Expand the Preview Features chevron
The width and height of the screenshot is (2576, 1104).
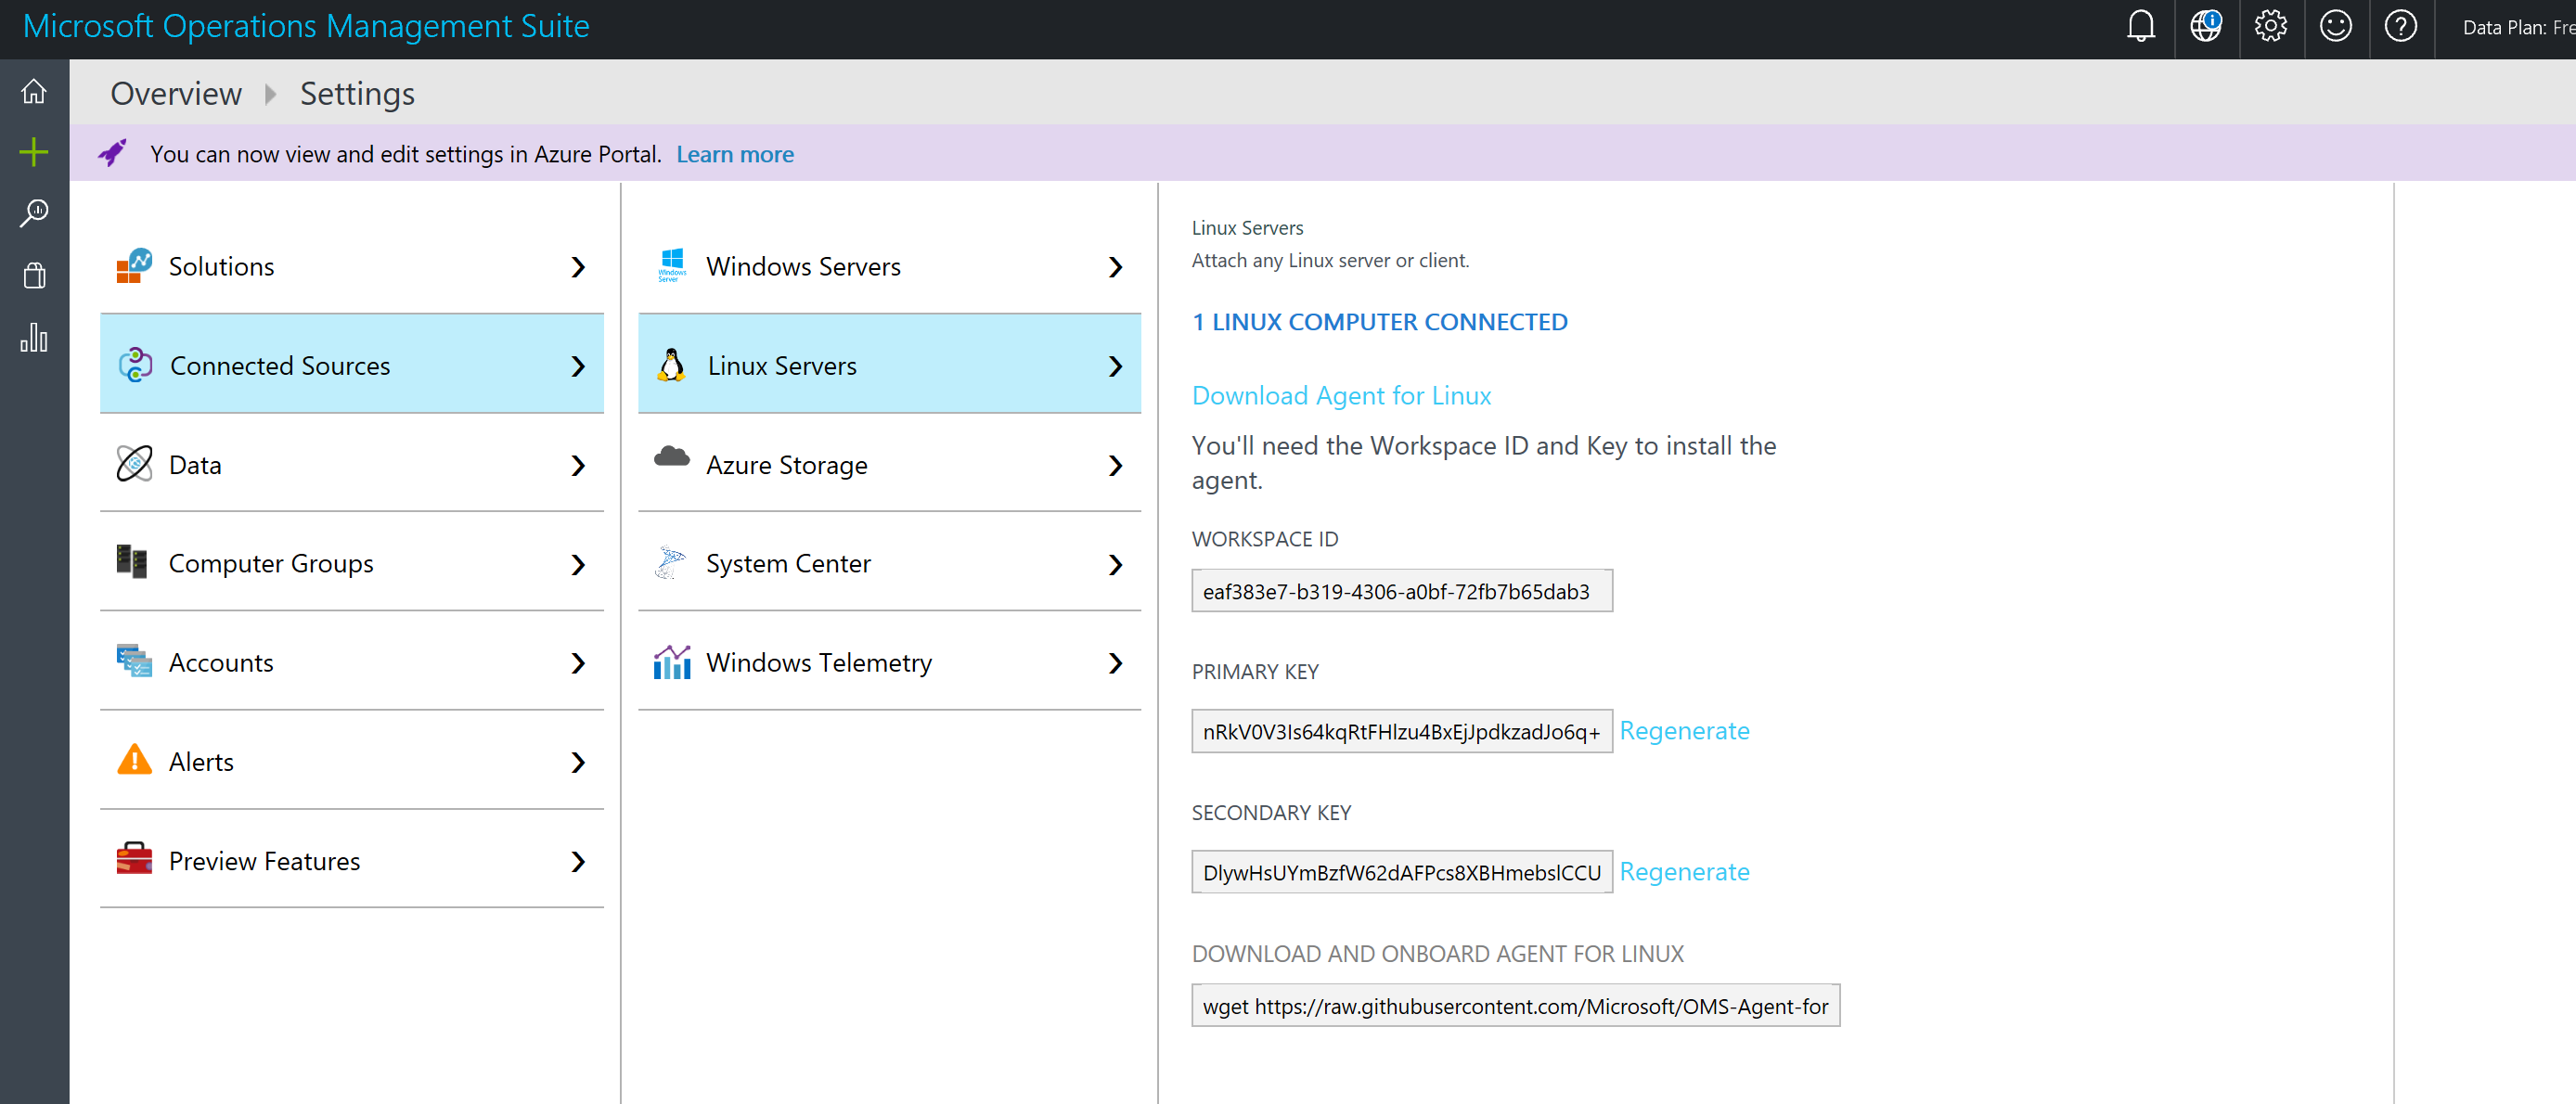[578, 861]
